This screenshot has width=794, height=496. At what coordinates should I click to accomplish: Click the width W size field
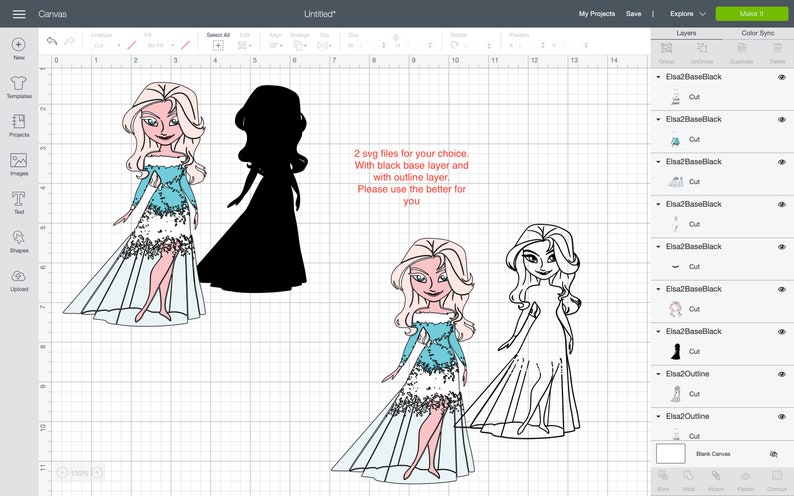[x=371, y=46]
